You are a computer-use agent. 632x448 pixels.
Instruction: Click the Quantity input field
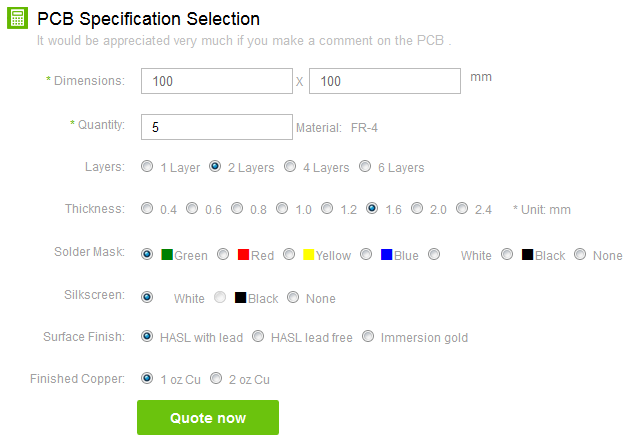click(216, 127)
